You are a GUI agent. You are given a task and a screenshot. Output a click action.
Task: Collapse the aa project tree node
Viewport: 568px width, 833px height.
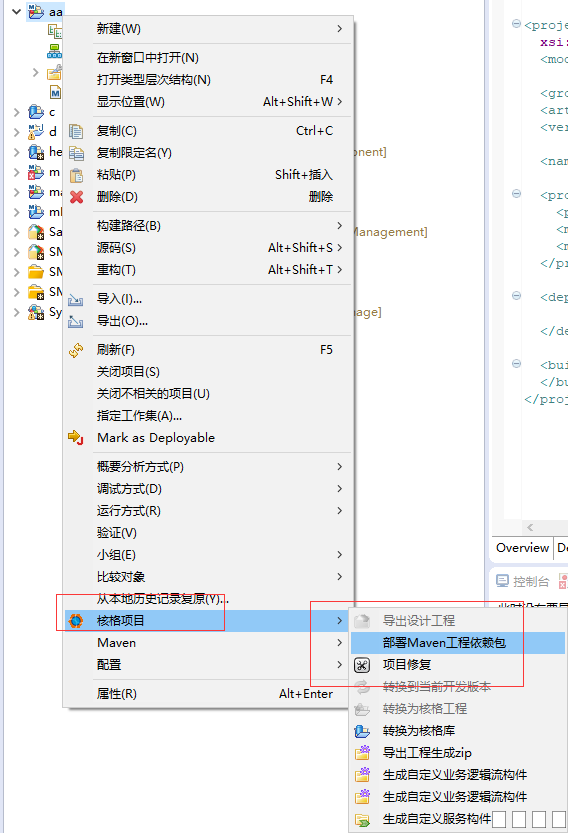click(16, 11)
